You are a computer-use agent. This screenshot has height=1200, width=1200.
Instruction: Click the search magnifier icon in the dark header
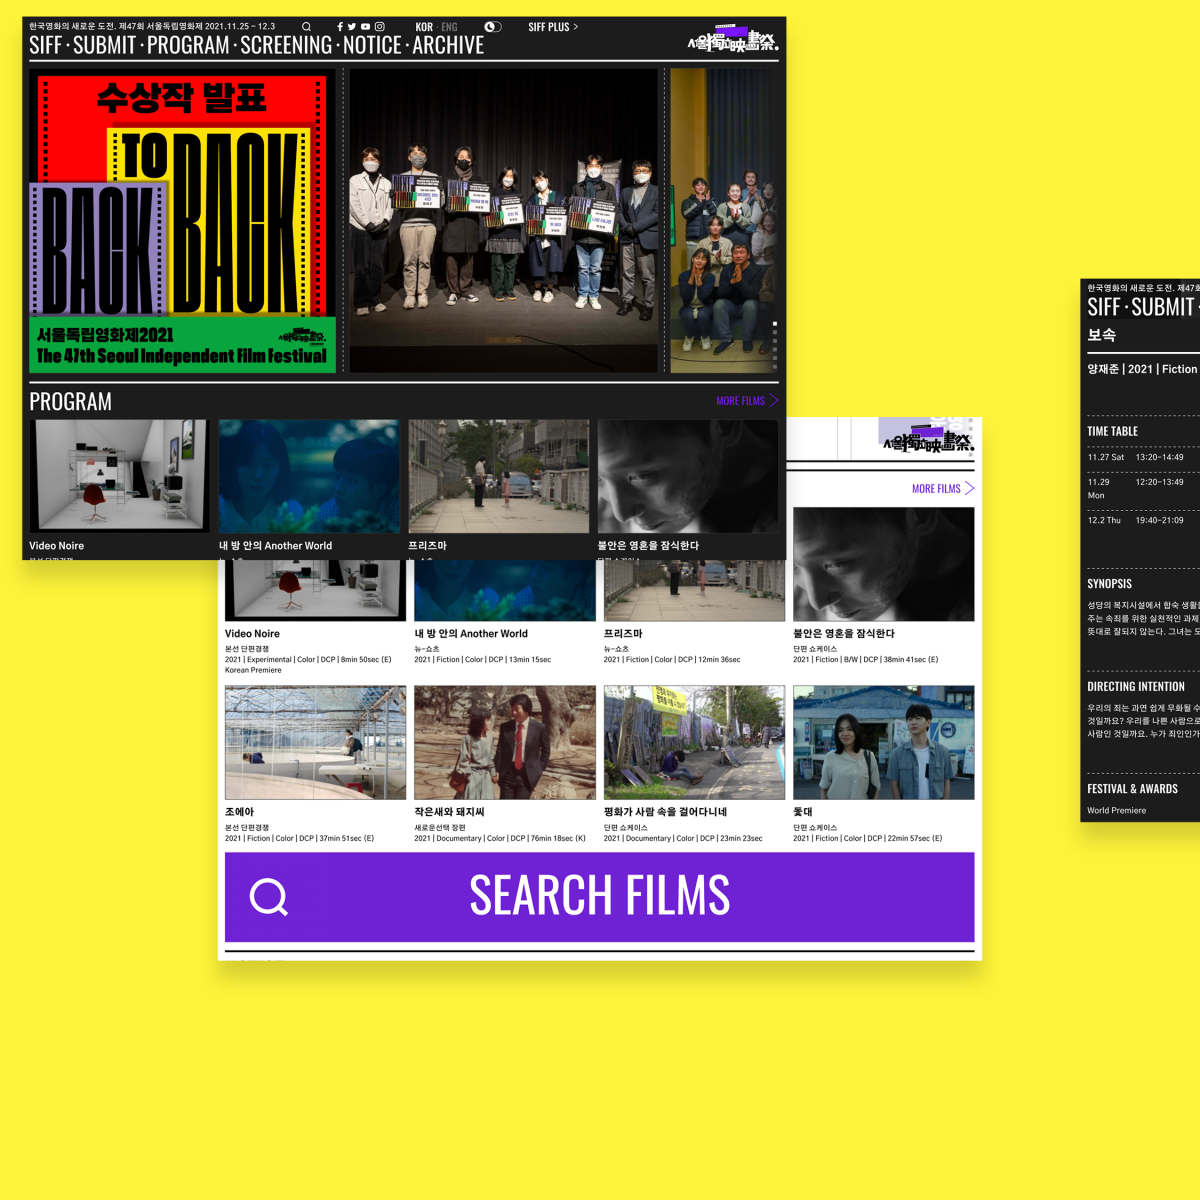coord(306,27)
